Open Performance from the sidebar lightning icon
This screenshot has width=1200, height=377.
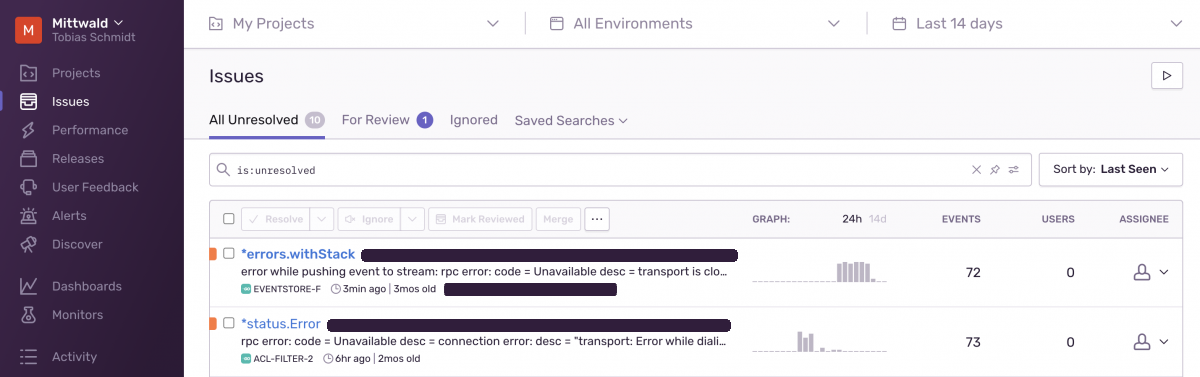point(29,130)
